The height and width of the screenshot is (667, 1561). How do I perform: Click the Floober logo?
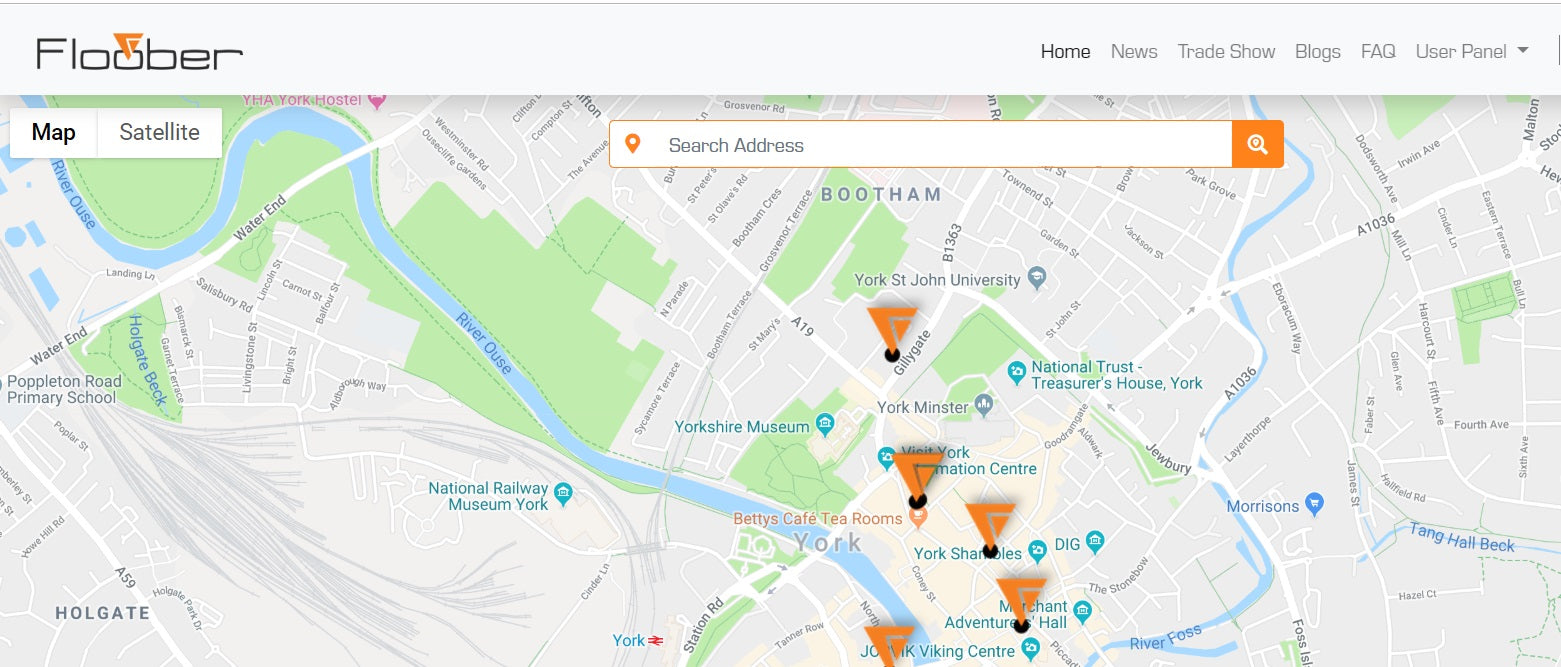(139, 52)
